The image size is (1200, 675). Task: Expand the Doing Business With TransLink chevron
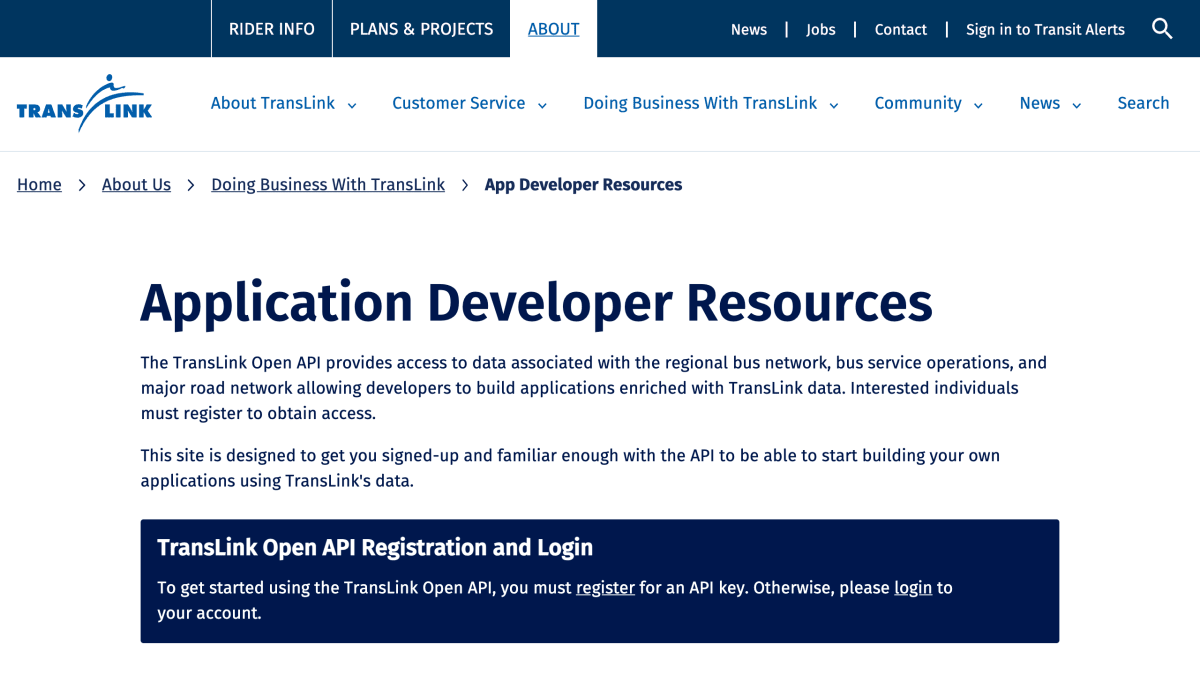[x=834, y=105]
